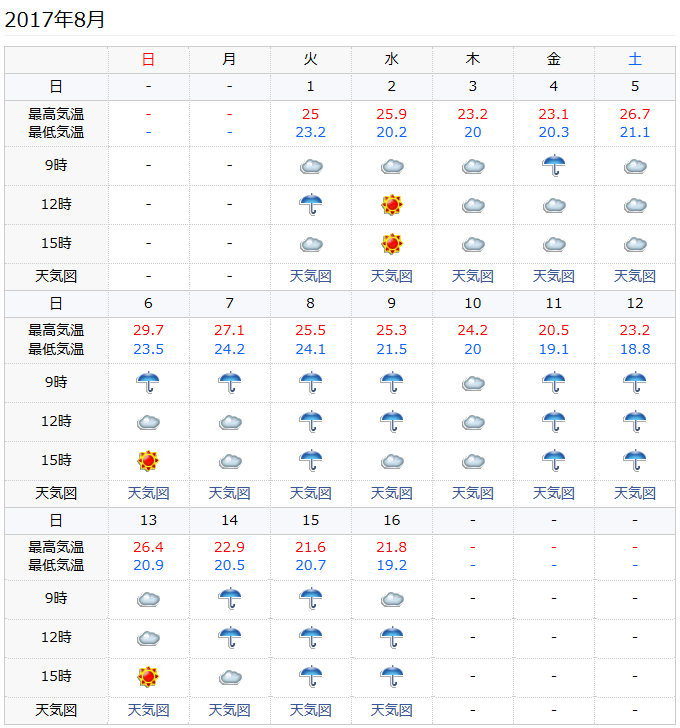The width and height of the screenshot is (680, 728).
Task: Open the 天気図 link for August 3
Action: point(473,276)
